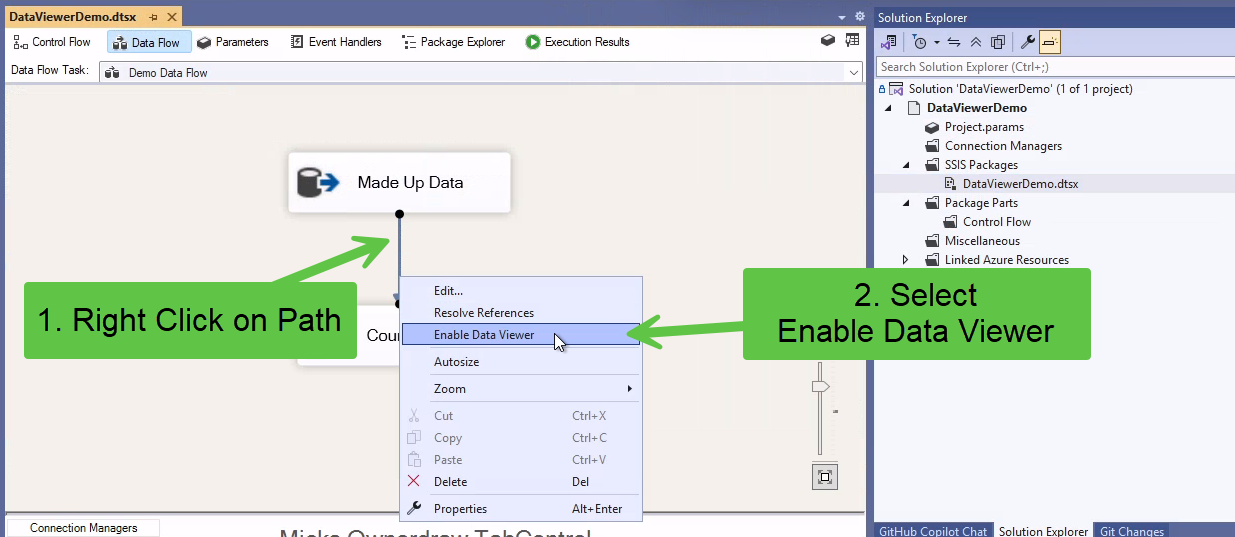This screenshot has width=1235, height=537.
Task: Click the Zoom to Fit button
Action: pyautogui.click(x=825, y=476)
